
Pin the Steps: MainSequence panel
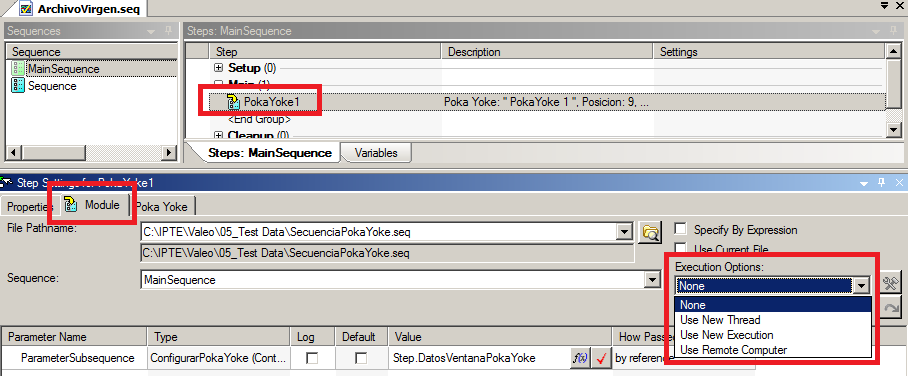pos(892,31)
